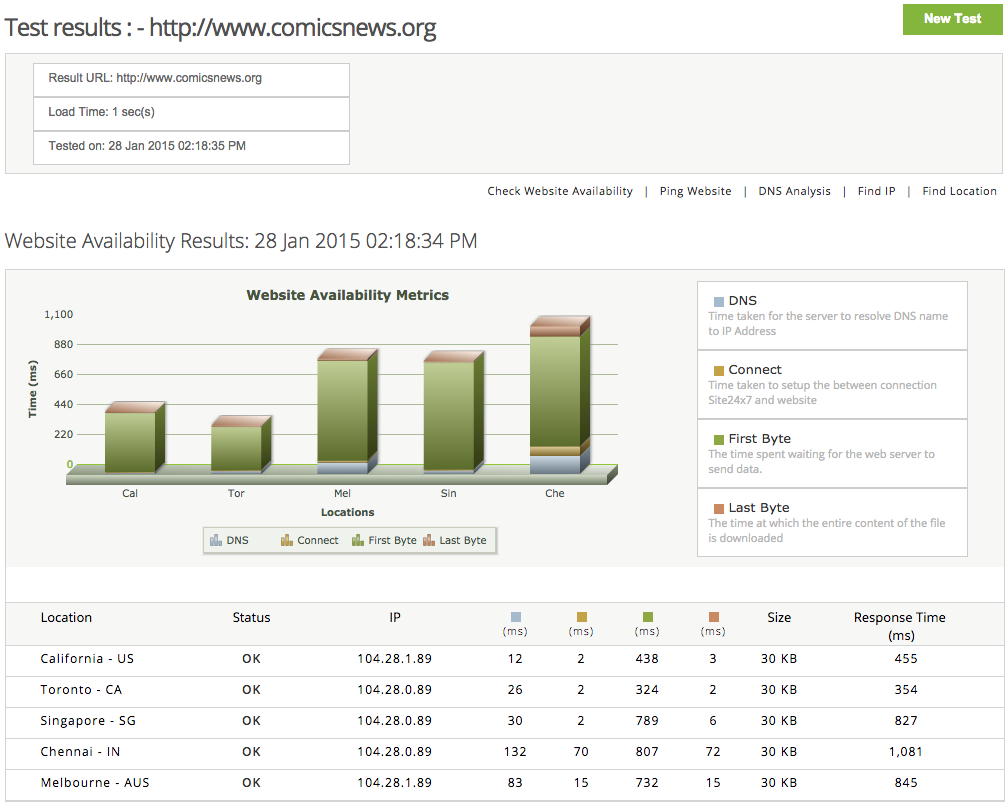1007x807 pixels.
Task: Click the Locations axis label under chart
Action: pos(347,512)
